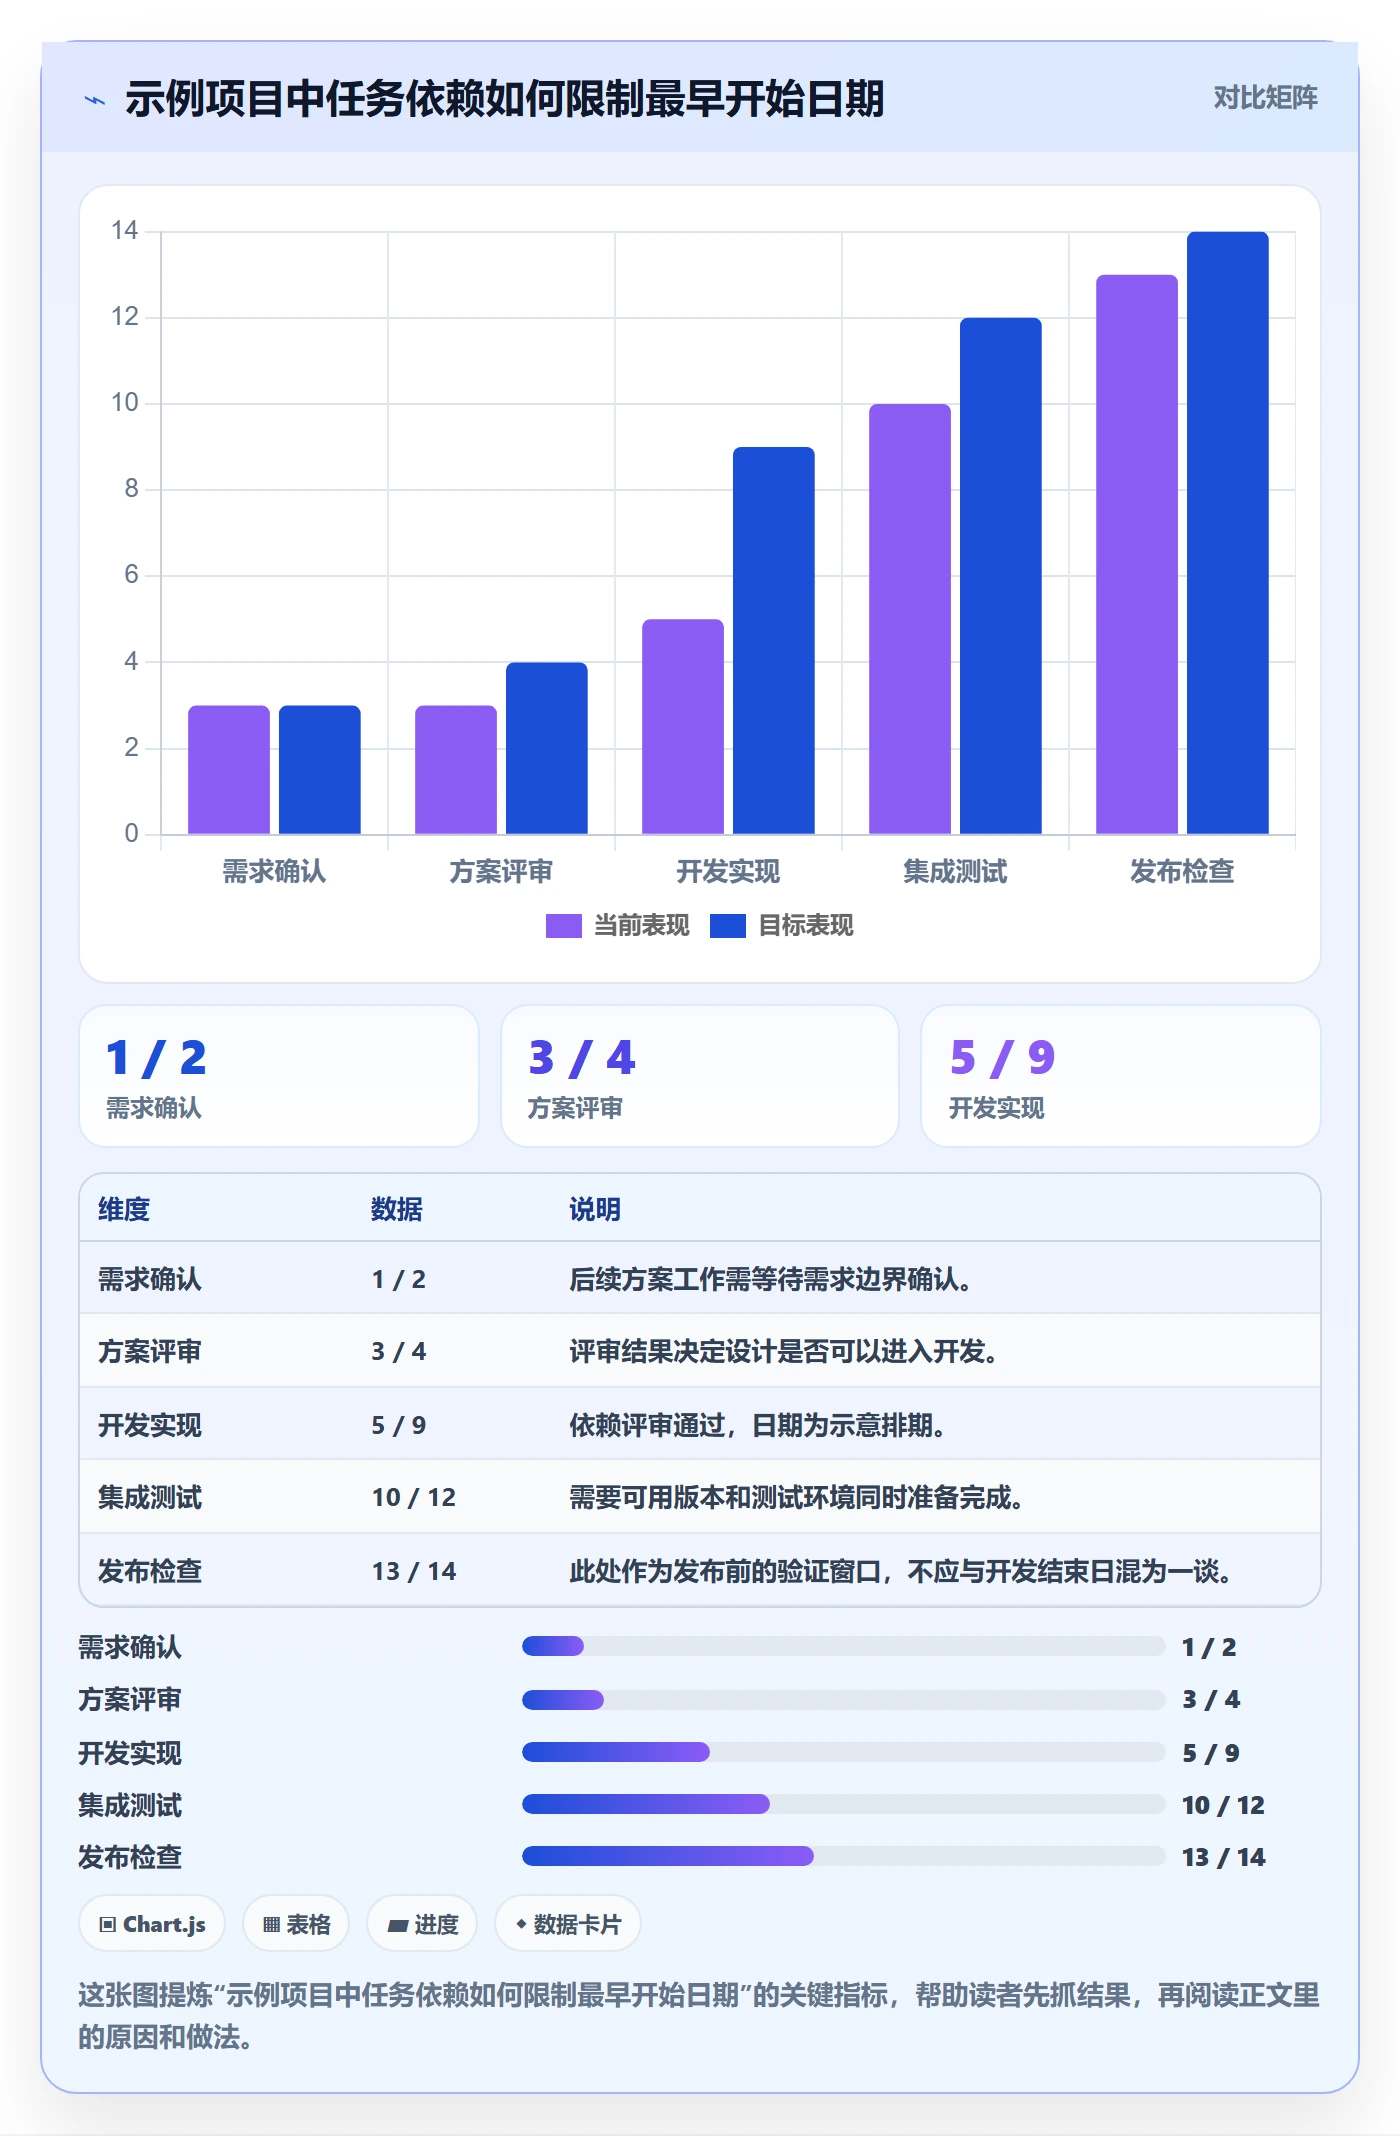Click the blue 方案评审 target bar
The width and height of the screenshot is (1400, 2136).
(547, 748)
